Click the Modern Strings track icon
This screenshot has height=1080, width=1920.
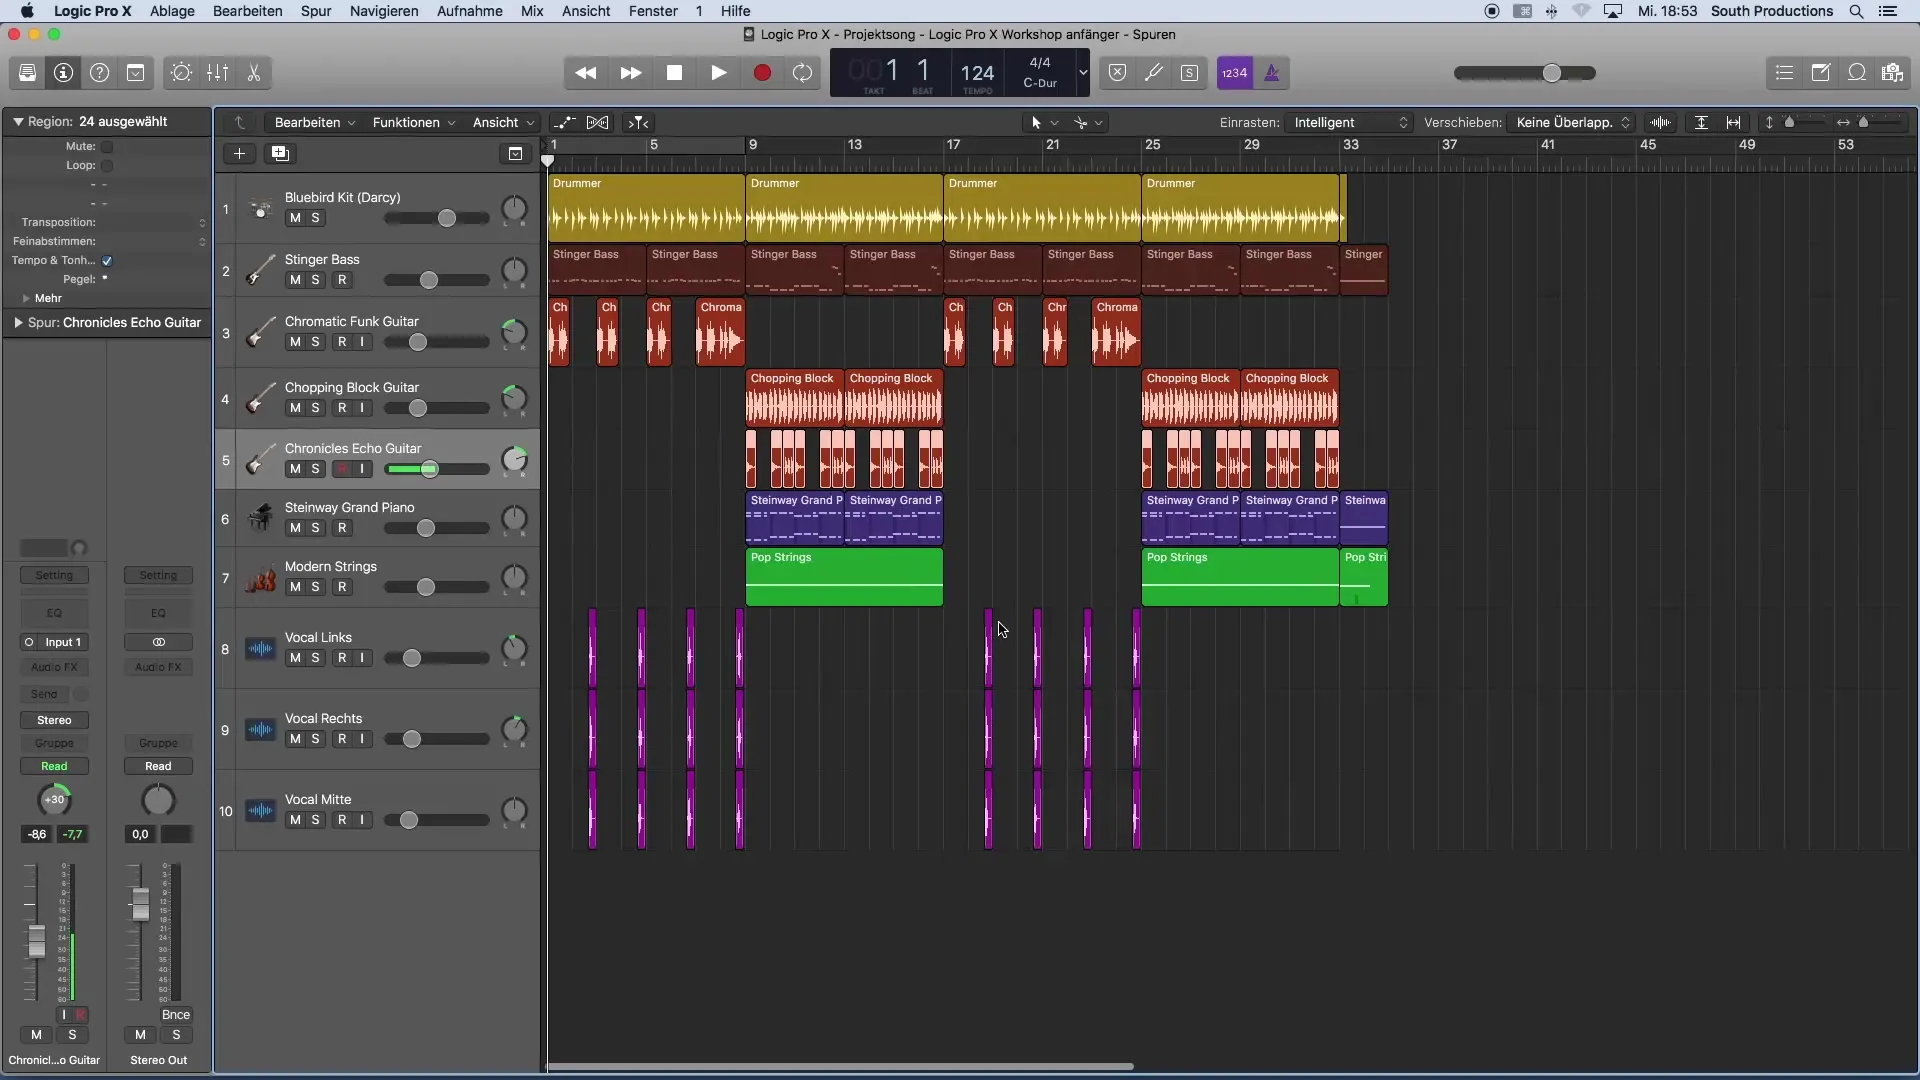[260, 578]
